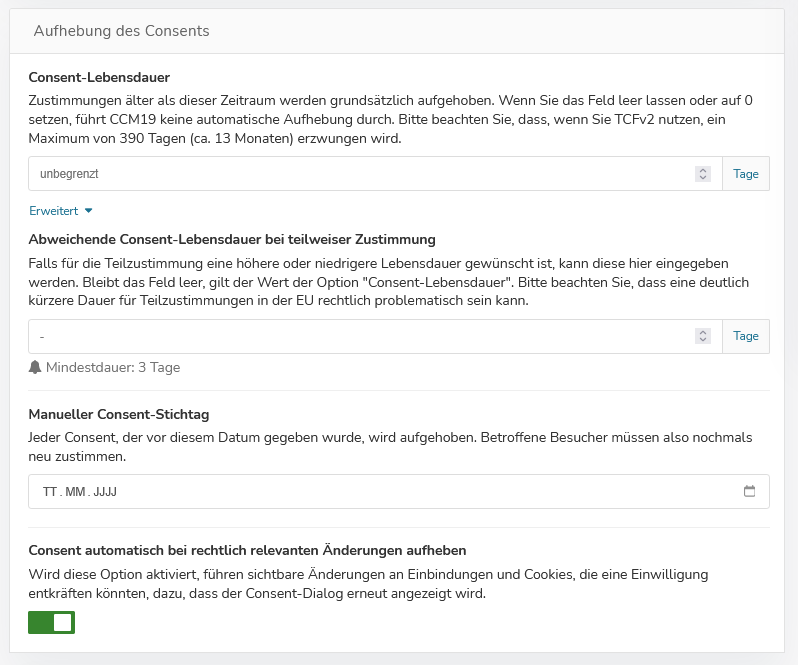Screen dimensions: 798x665
Task: Focus the partial consent duration input field
Action: tap(360, 336)
